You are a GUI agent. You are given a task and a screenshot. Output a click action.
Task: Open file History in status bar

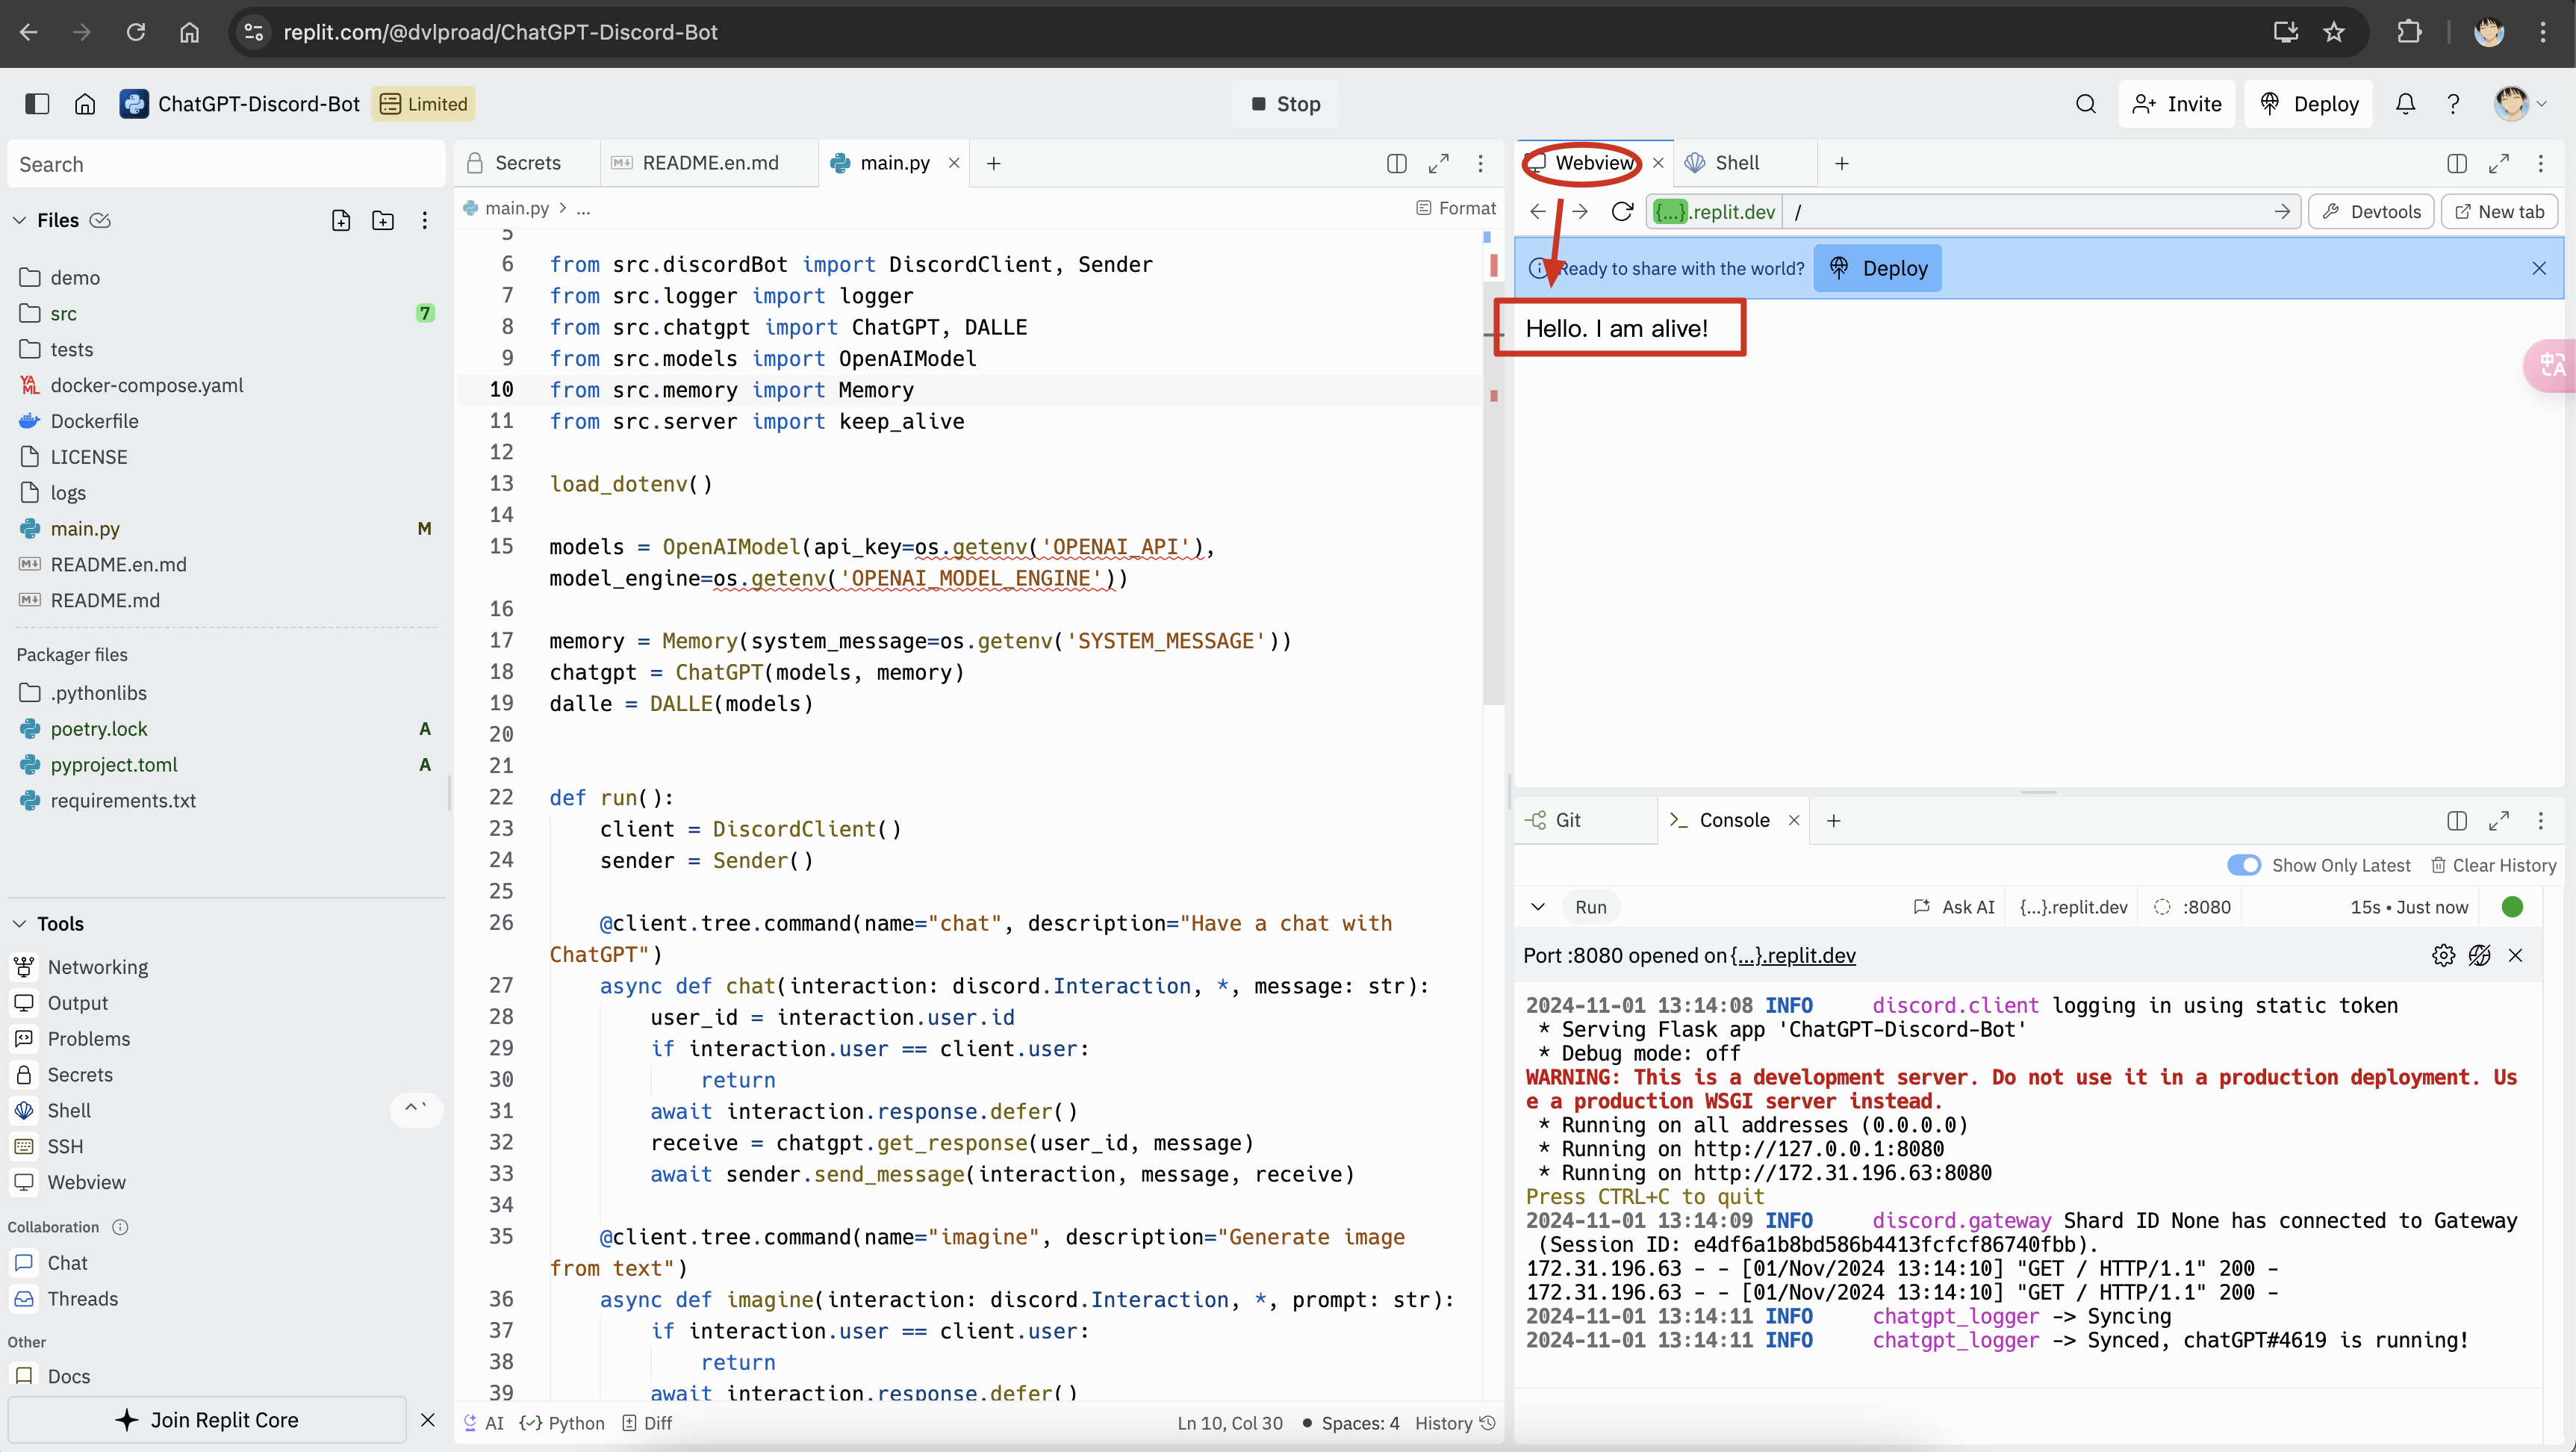click(1455, 1422)
